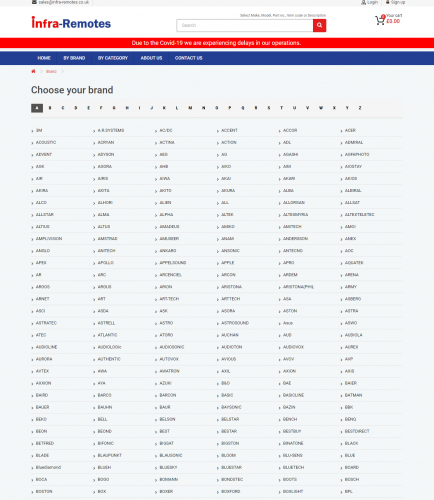Open the BLUESTAR brand link
This screenshot has height=500, width=434.
pos(232,467)
